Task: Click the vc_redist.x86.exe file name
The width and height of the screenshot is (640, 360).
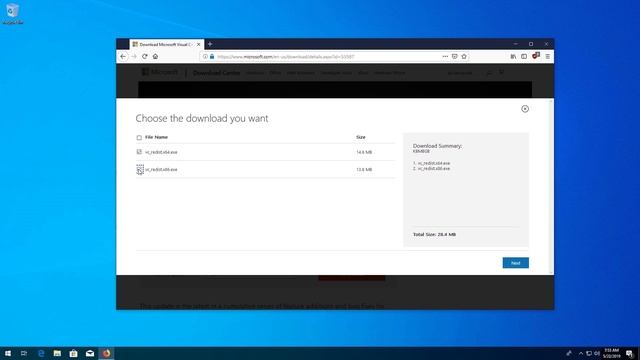Action: pyautogui.click(x=161, y=169)
